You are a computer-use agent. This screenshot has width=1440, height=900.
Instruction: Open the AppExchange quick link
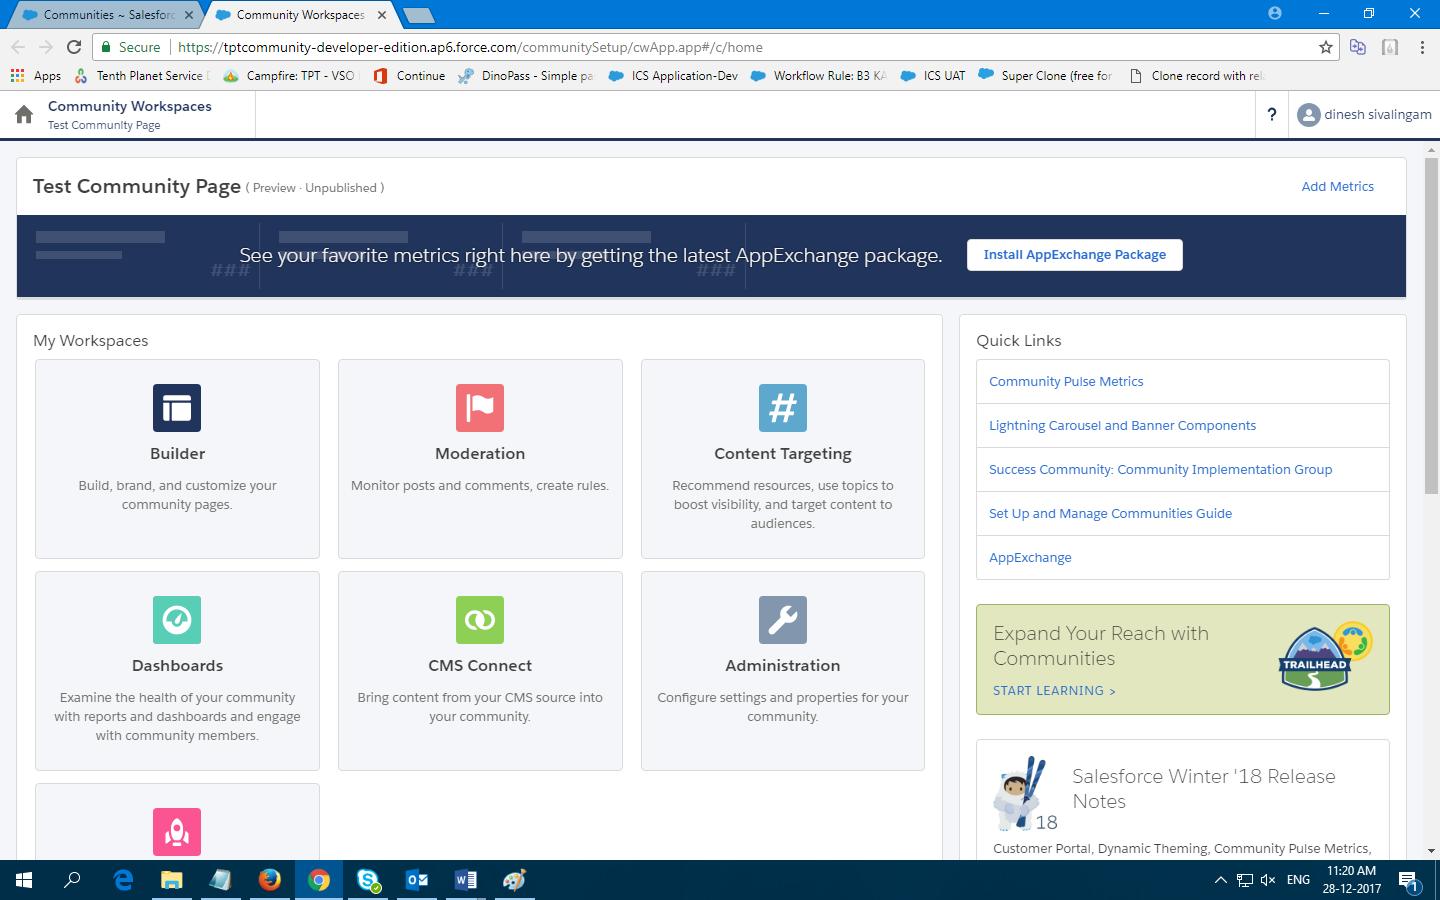pos(1030,557)
